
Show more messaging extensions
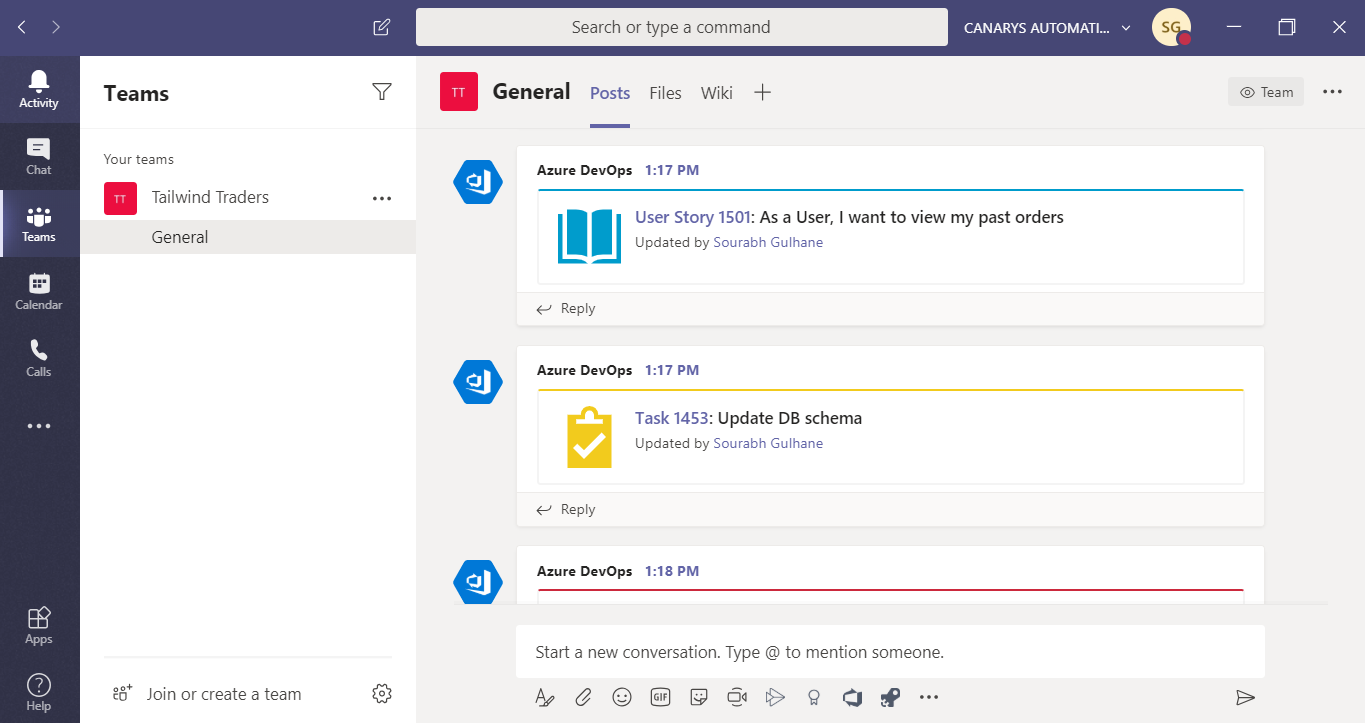coord(929,697)
